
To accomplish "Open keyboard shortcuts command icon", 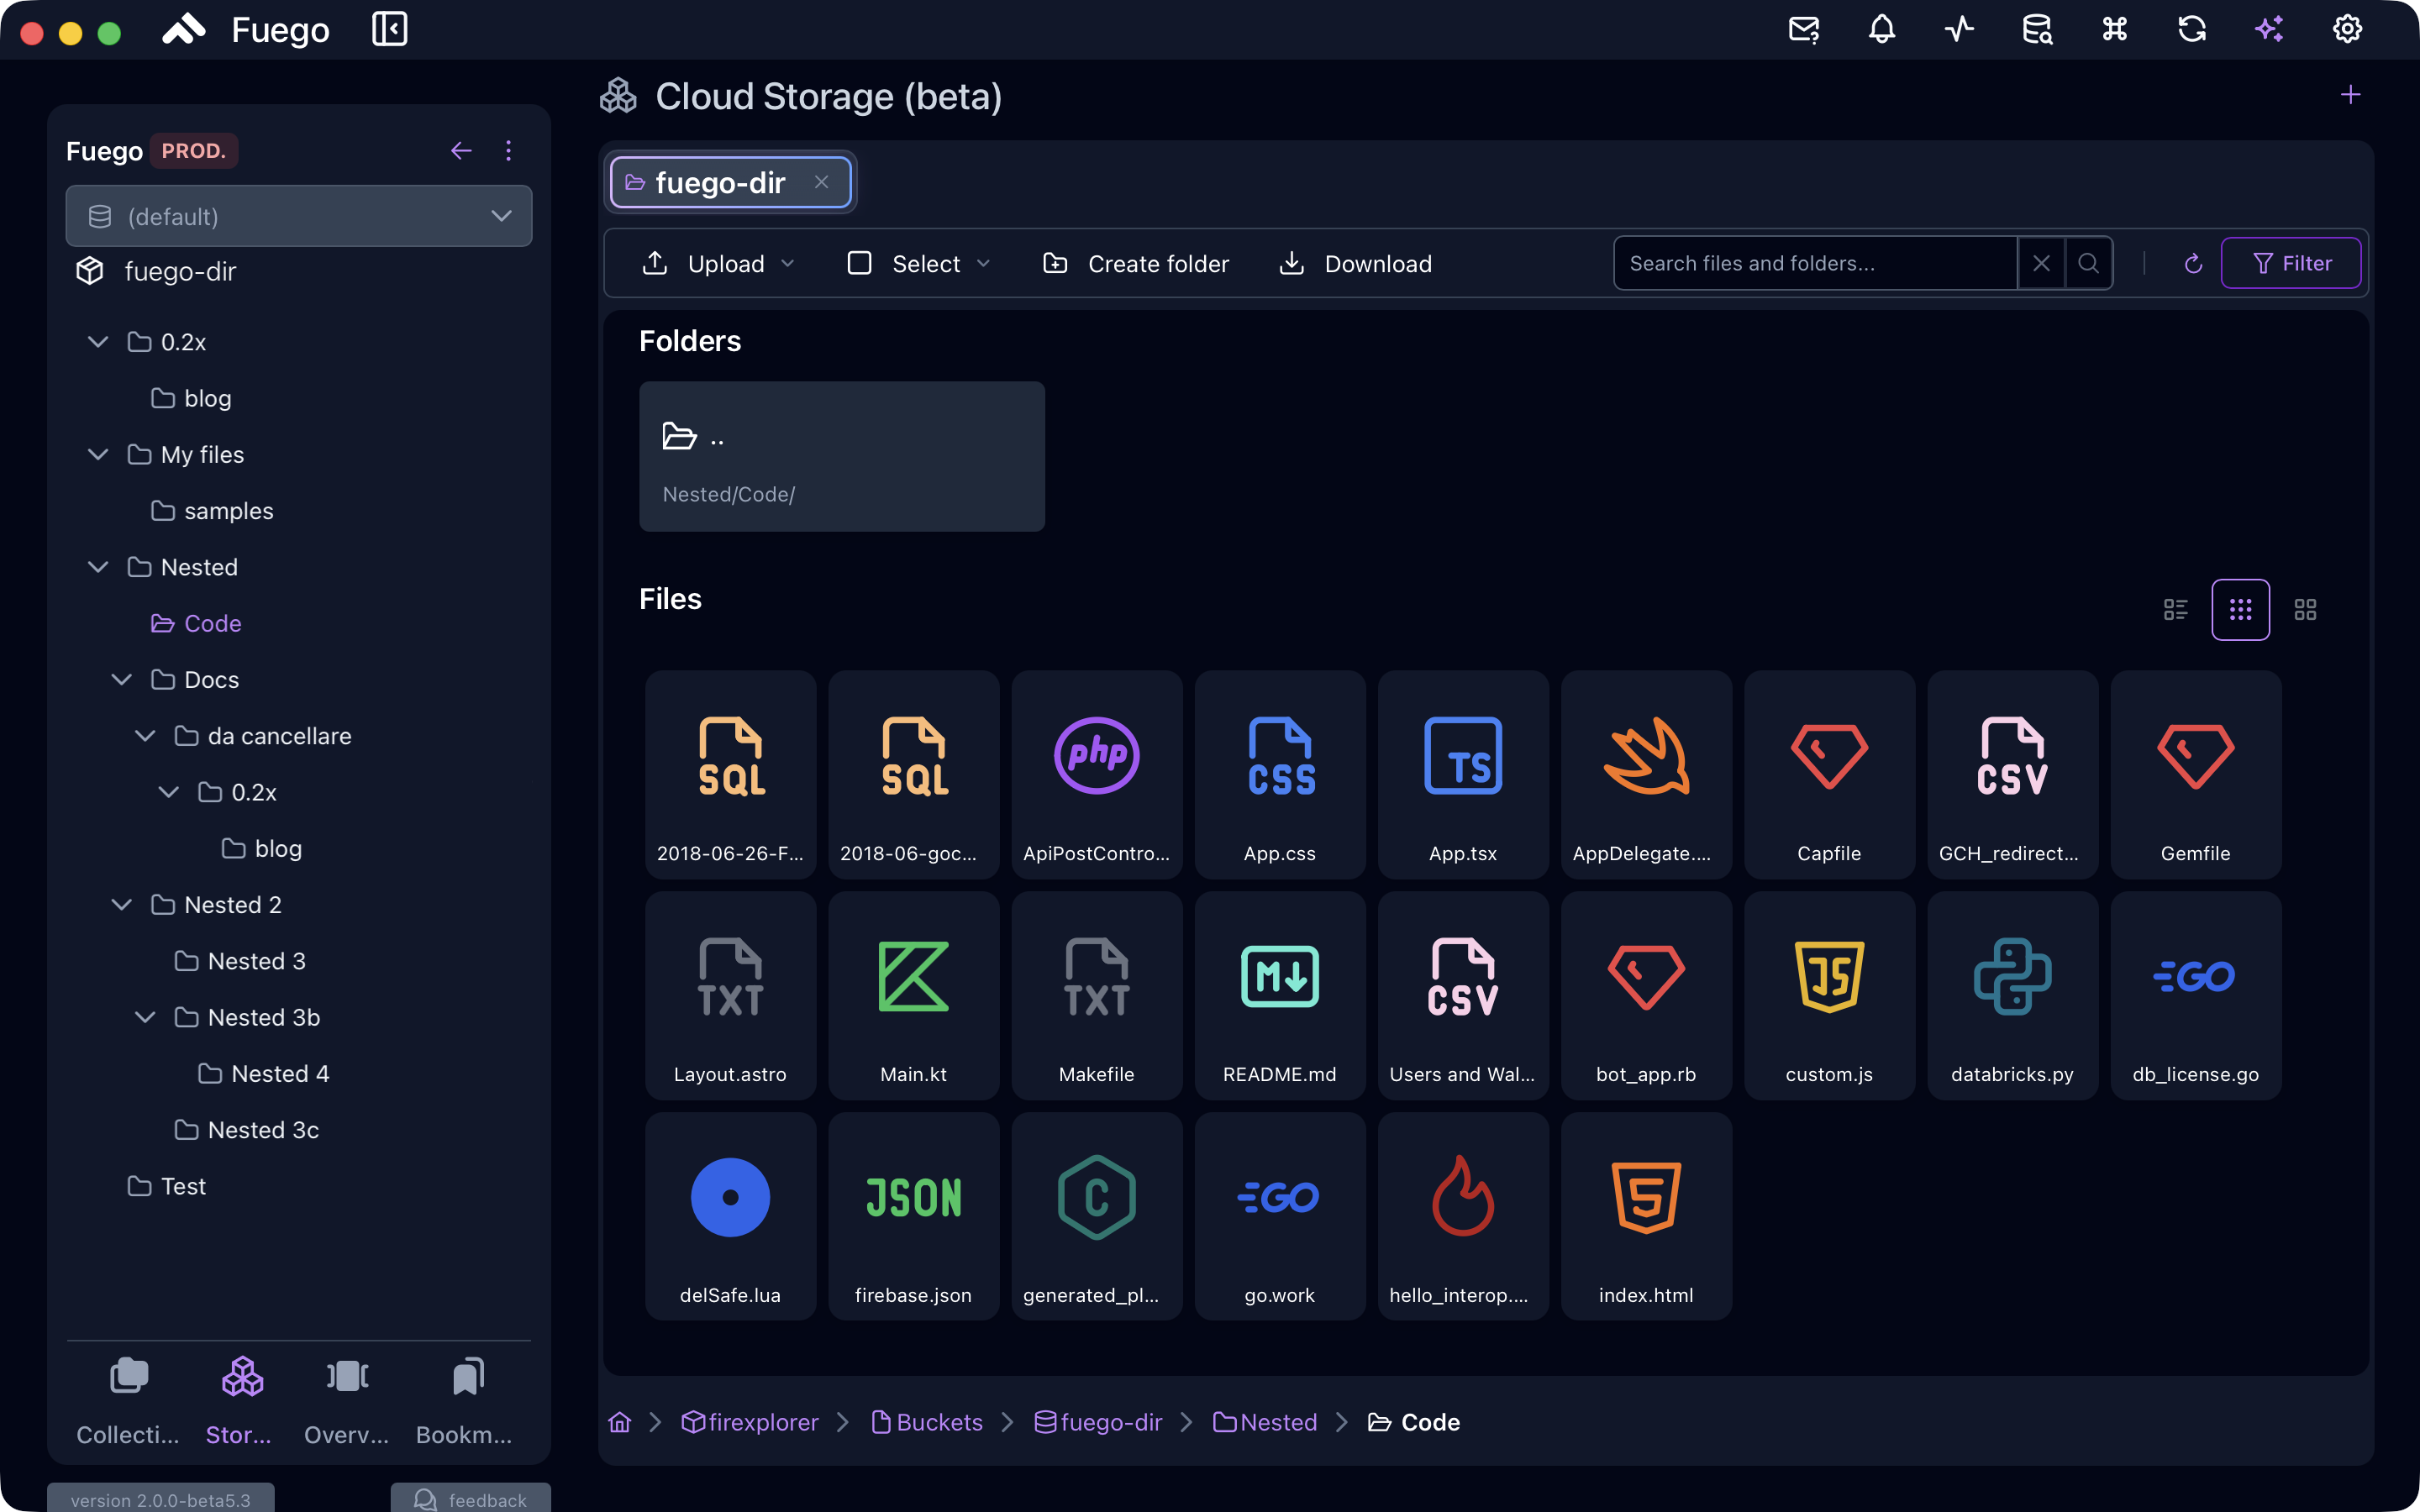I will [x=2114, y=29].
